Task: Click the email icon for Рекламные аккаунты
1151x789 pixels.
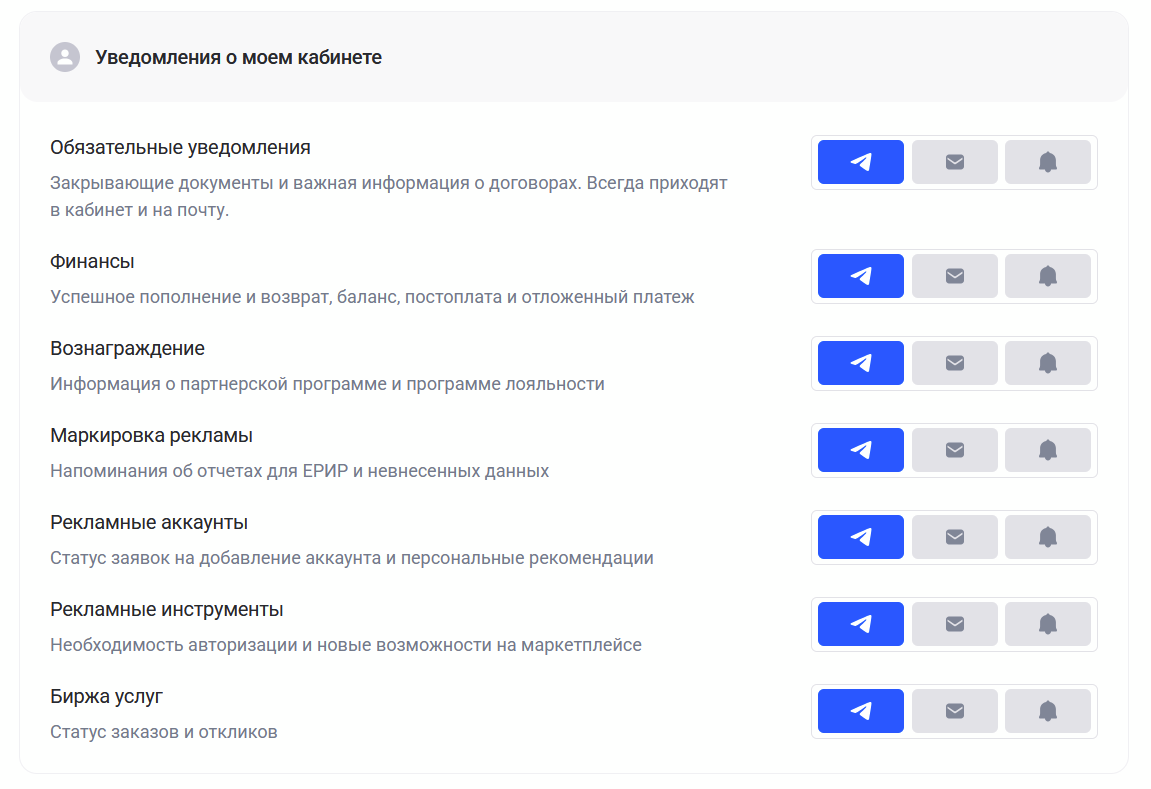Action: click(x=954, y=536)
